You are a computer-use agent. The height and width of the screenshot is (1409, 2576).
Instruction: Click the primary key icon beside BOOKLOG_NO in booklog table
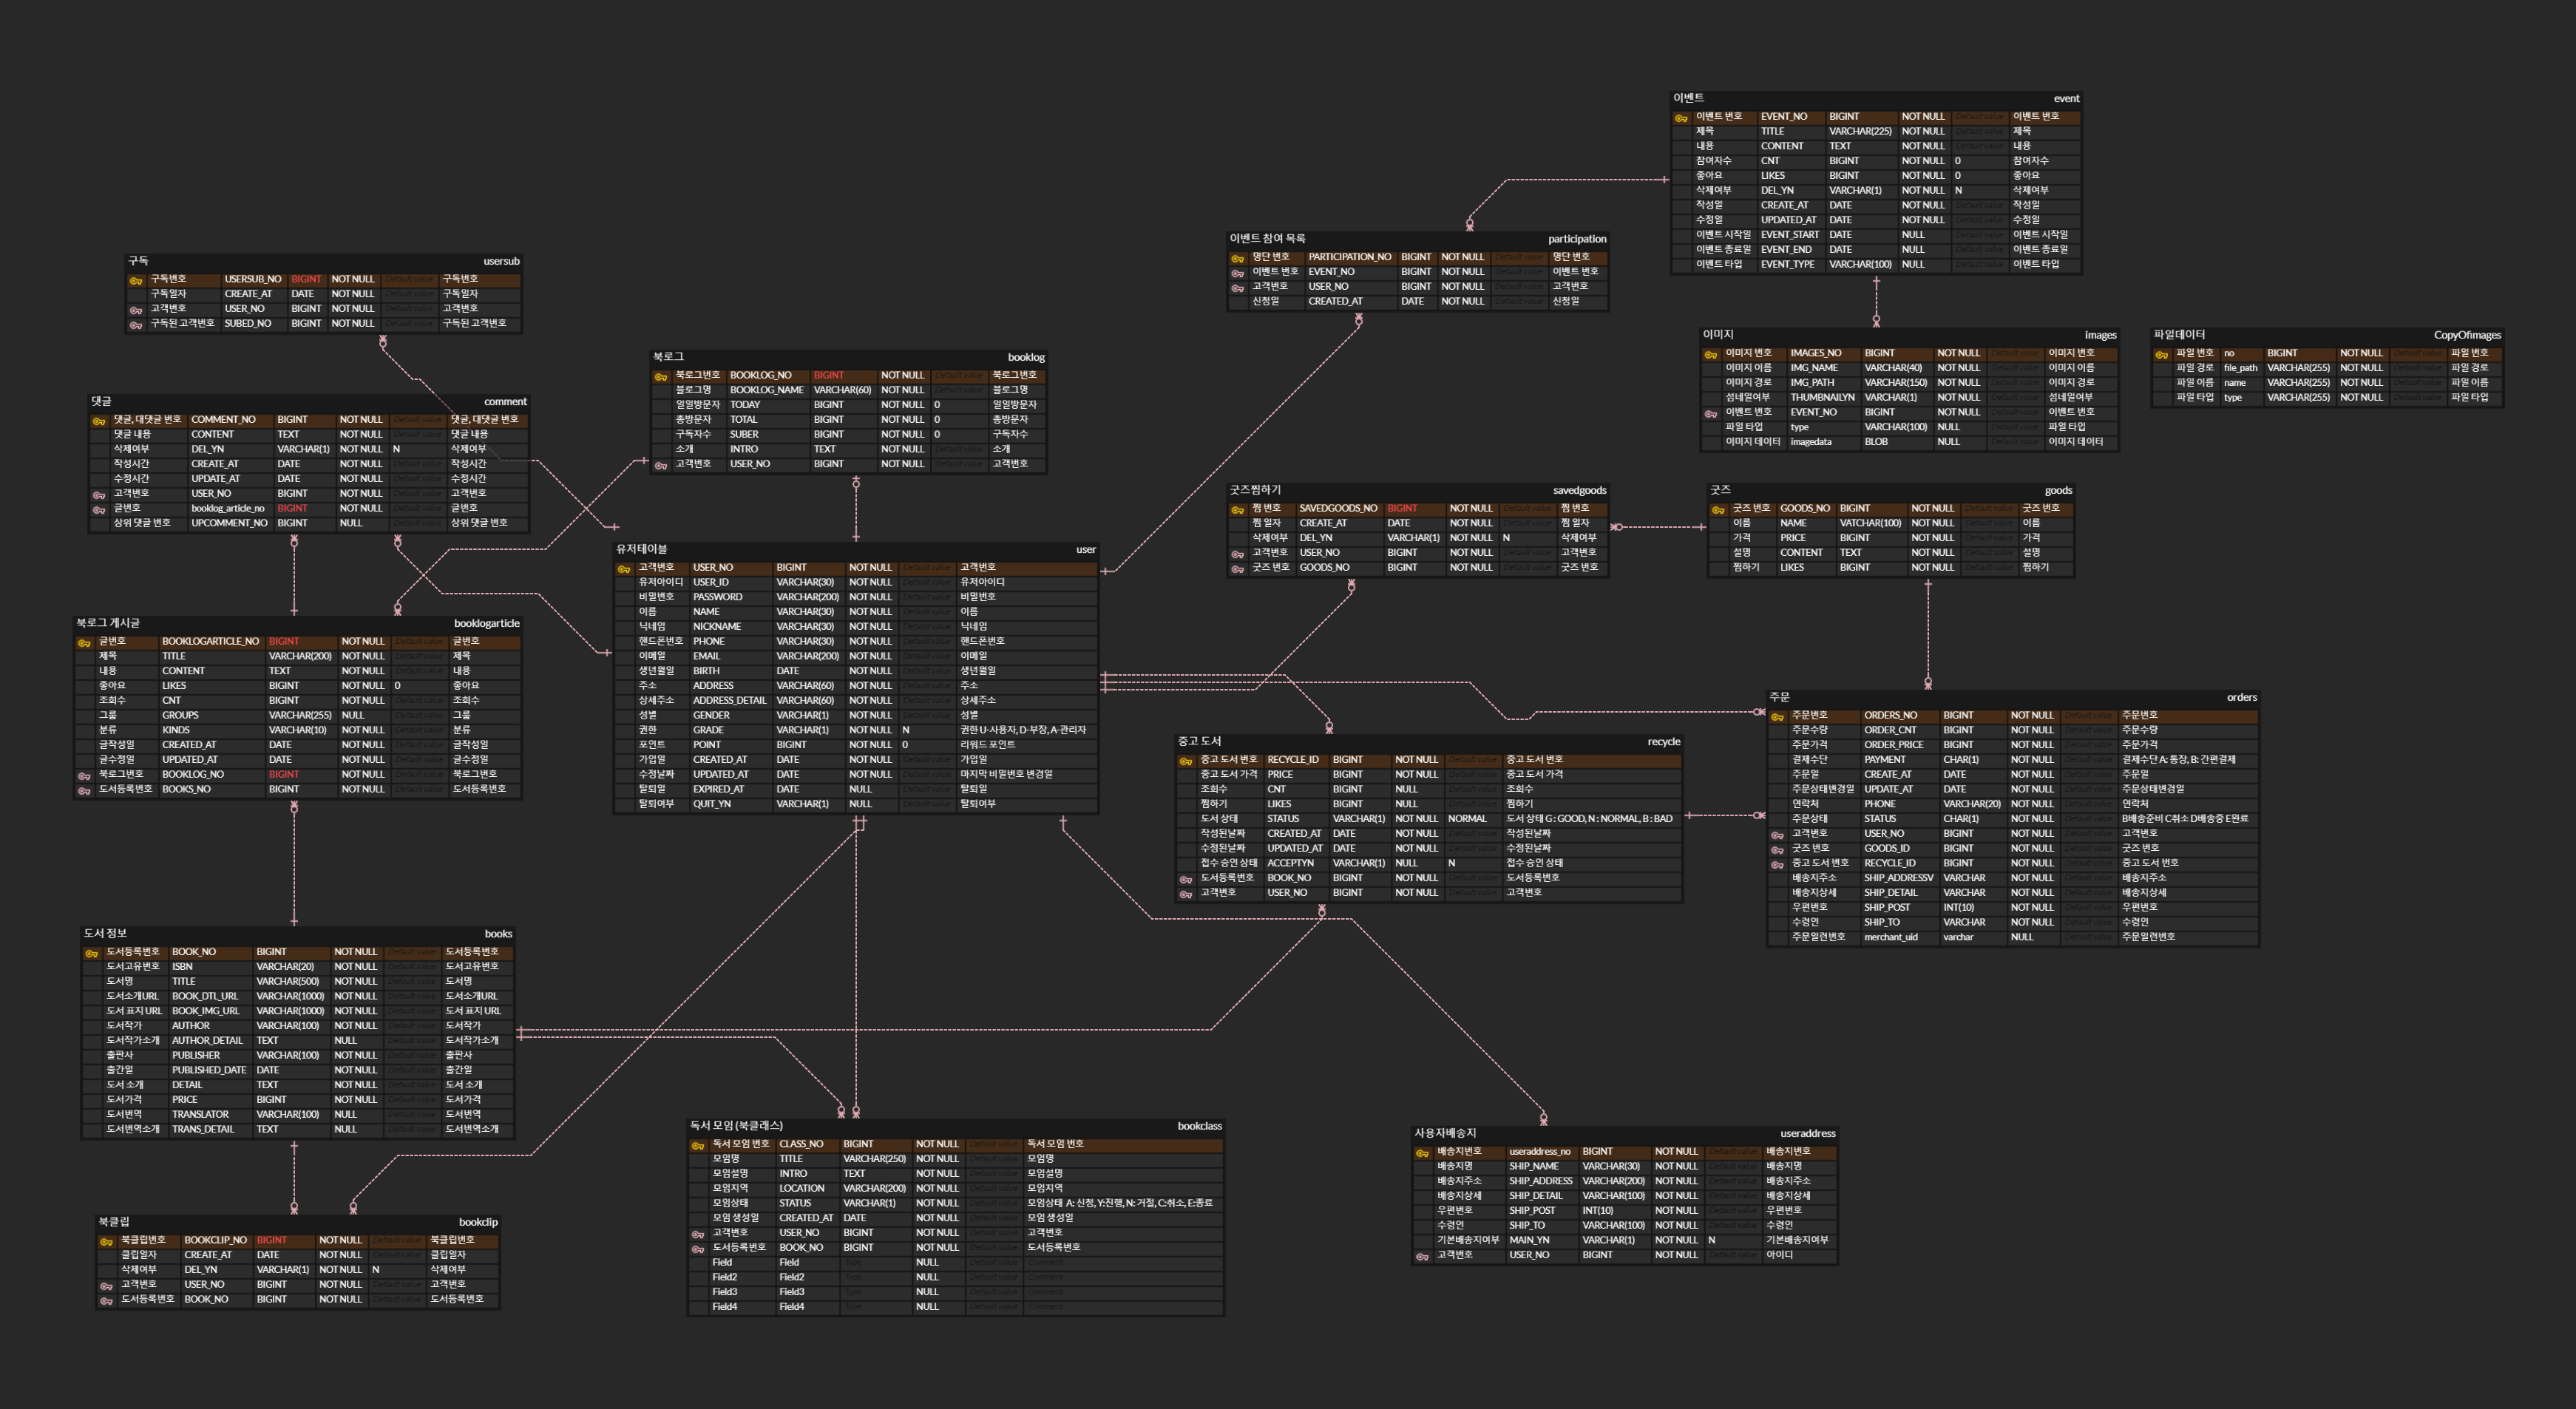661,376
